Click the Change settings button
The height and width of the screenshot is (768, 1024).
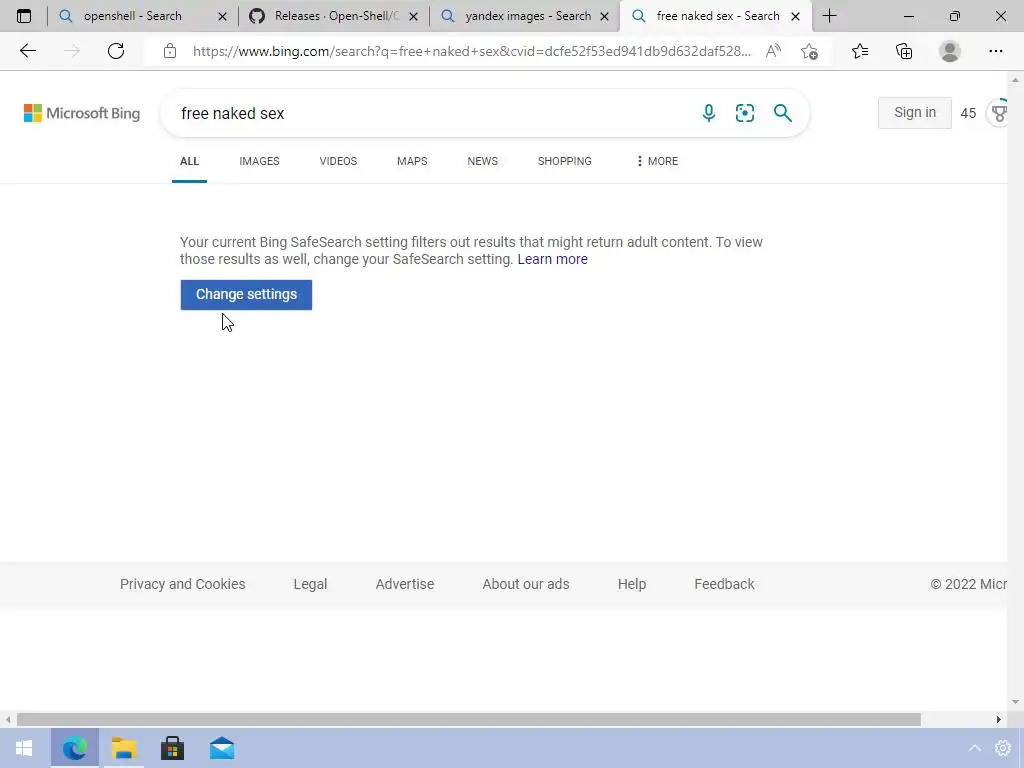click(x=246, y=295)
